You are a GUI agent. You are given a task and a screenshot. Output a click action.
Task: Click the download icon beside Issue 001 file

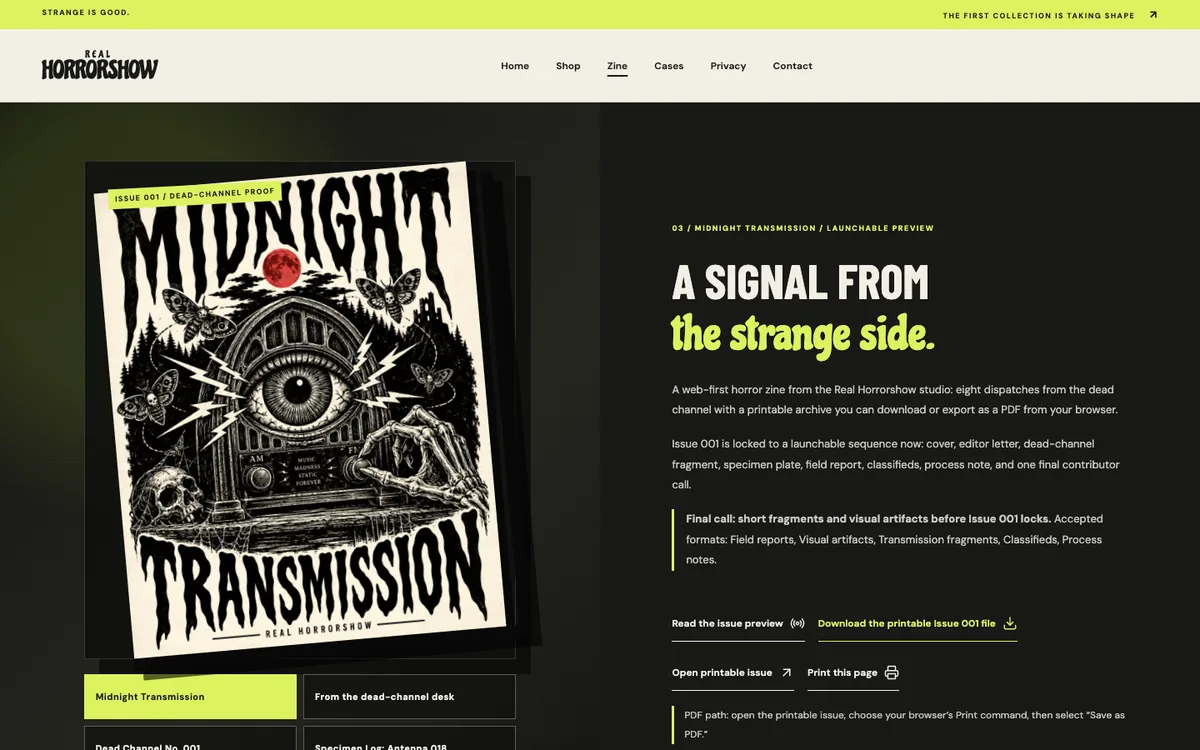coord(1010,623)
